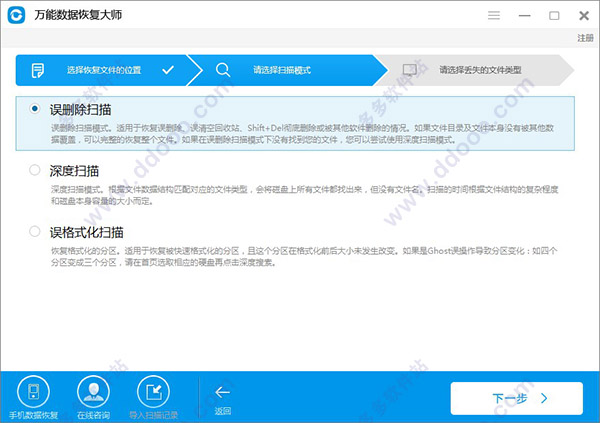Viewport: 600px width, 423px height.
Task: Click the 注册 register link
Action: coord(585,38)
